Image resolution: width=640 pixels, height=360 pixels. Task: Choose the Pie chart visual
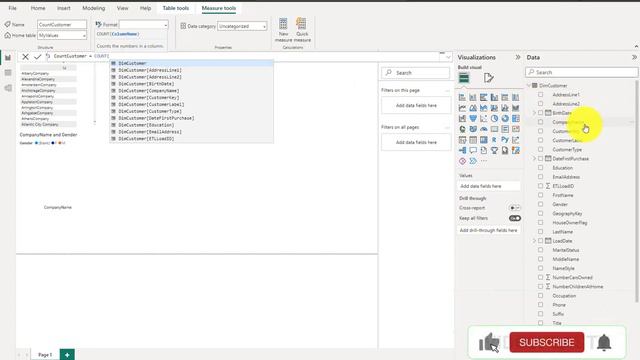pos(494,118)
